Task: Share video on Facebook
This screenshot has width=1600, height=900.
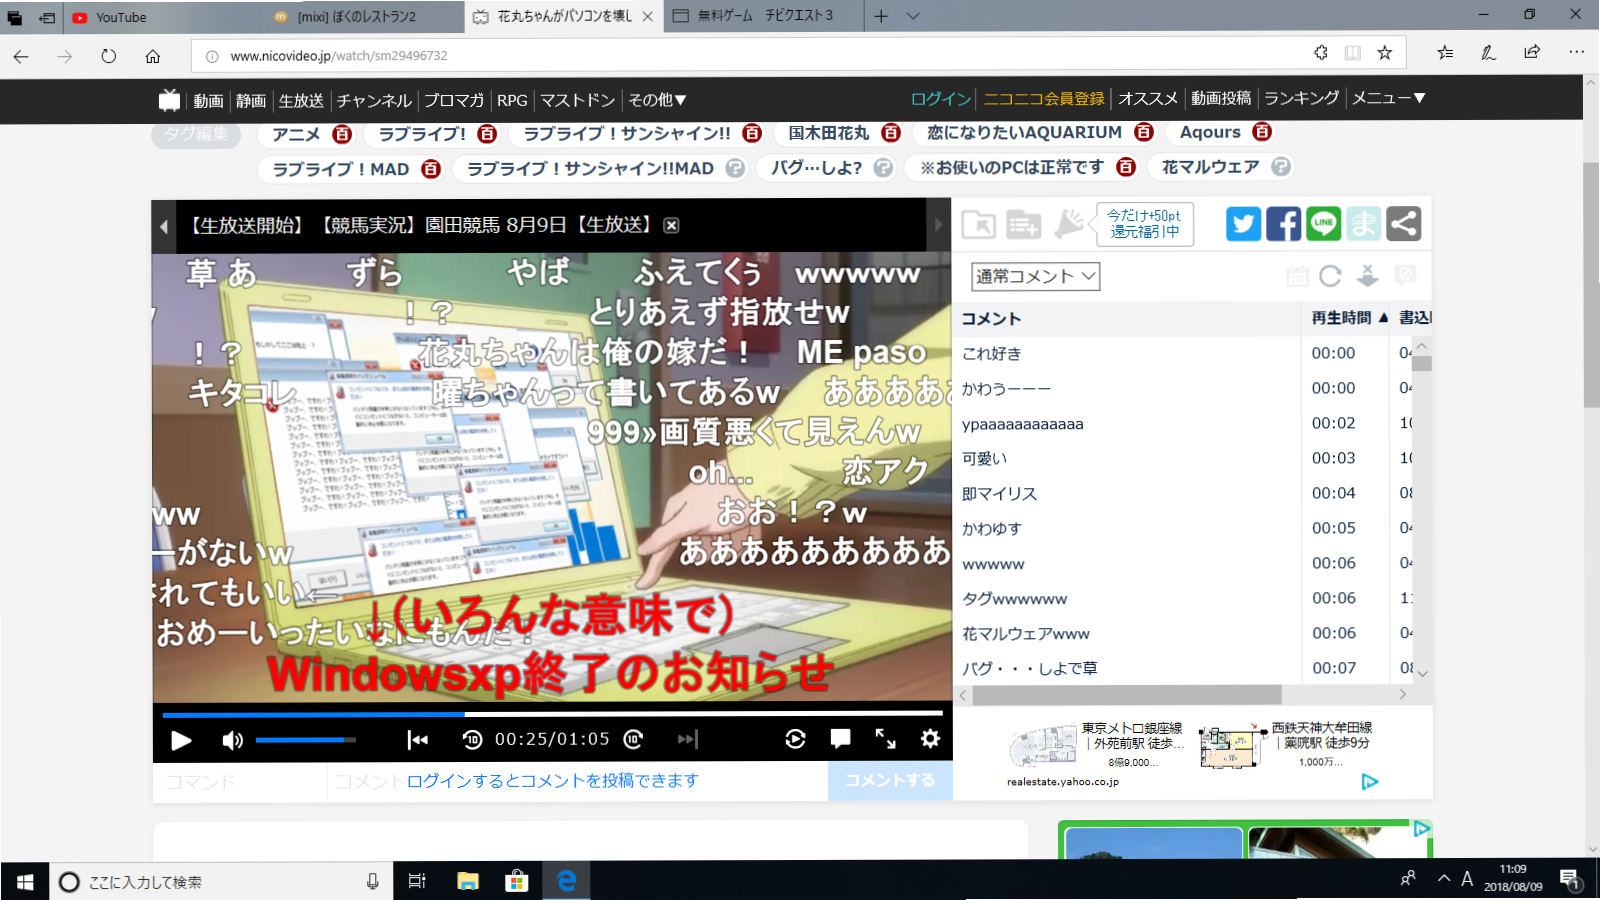Action: (1283, 224)
